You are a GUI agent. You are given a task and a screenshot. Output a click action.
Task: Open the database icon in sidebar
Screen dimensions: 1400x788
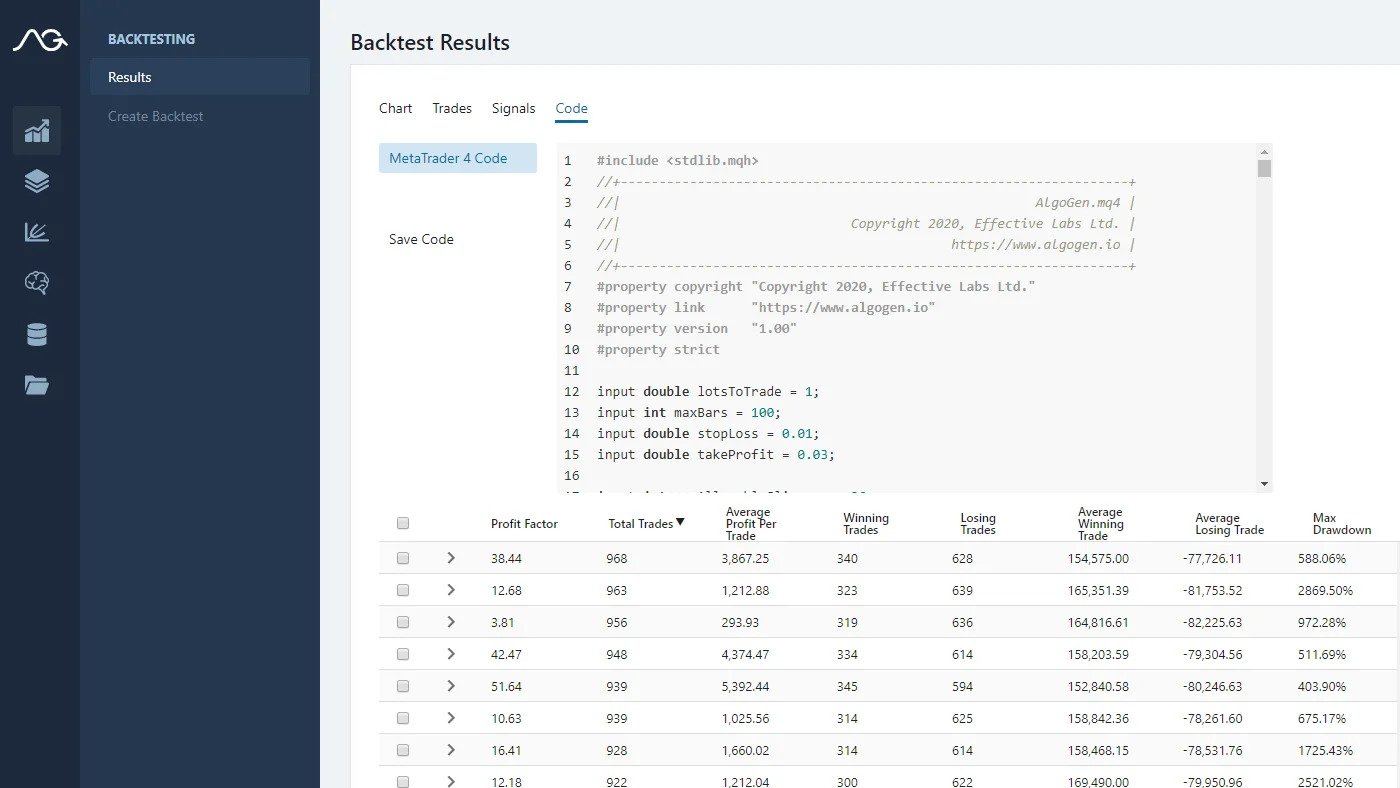pos(37,334)
